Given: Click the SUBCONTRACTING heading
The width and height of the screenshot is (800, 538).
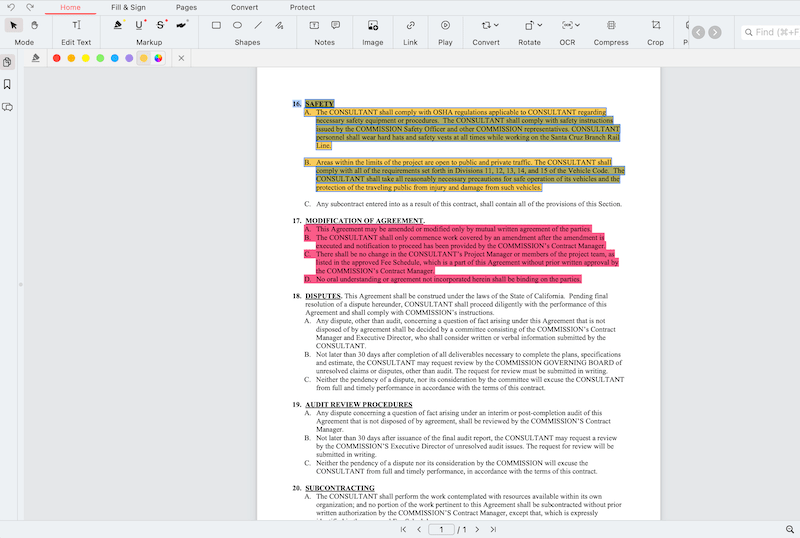Looking at the screenshot, I should [x=340, y=488].
